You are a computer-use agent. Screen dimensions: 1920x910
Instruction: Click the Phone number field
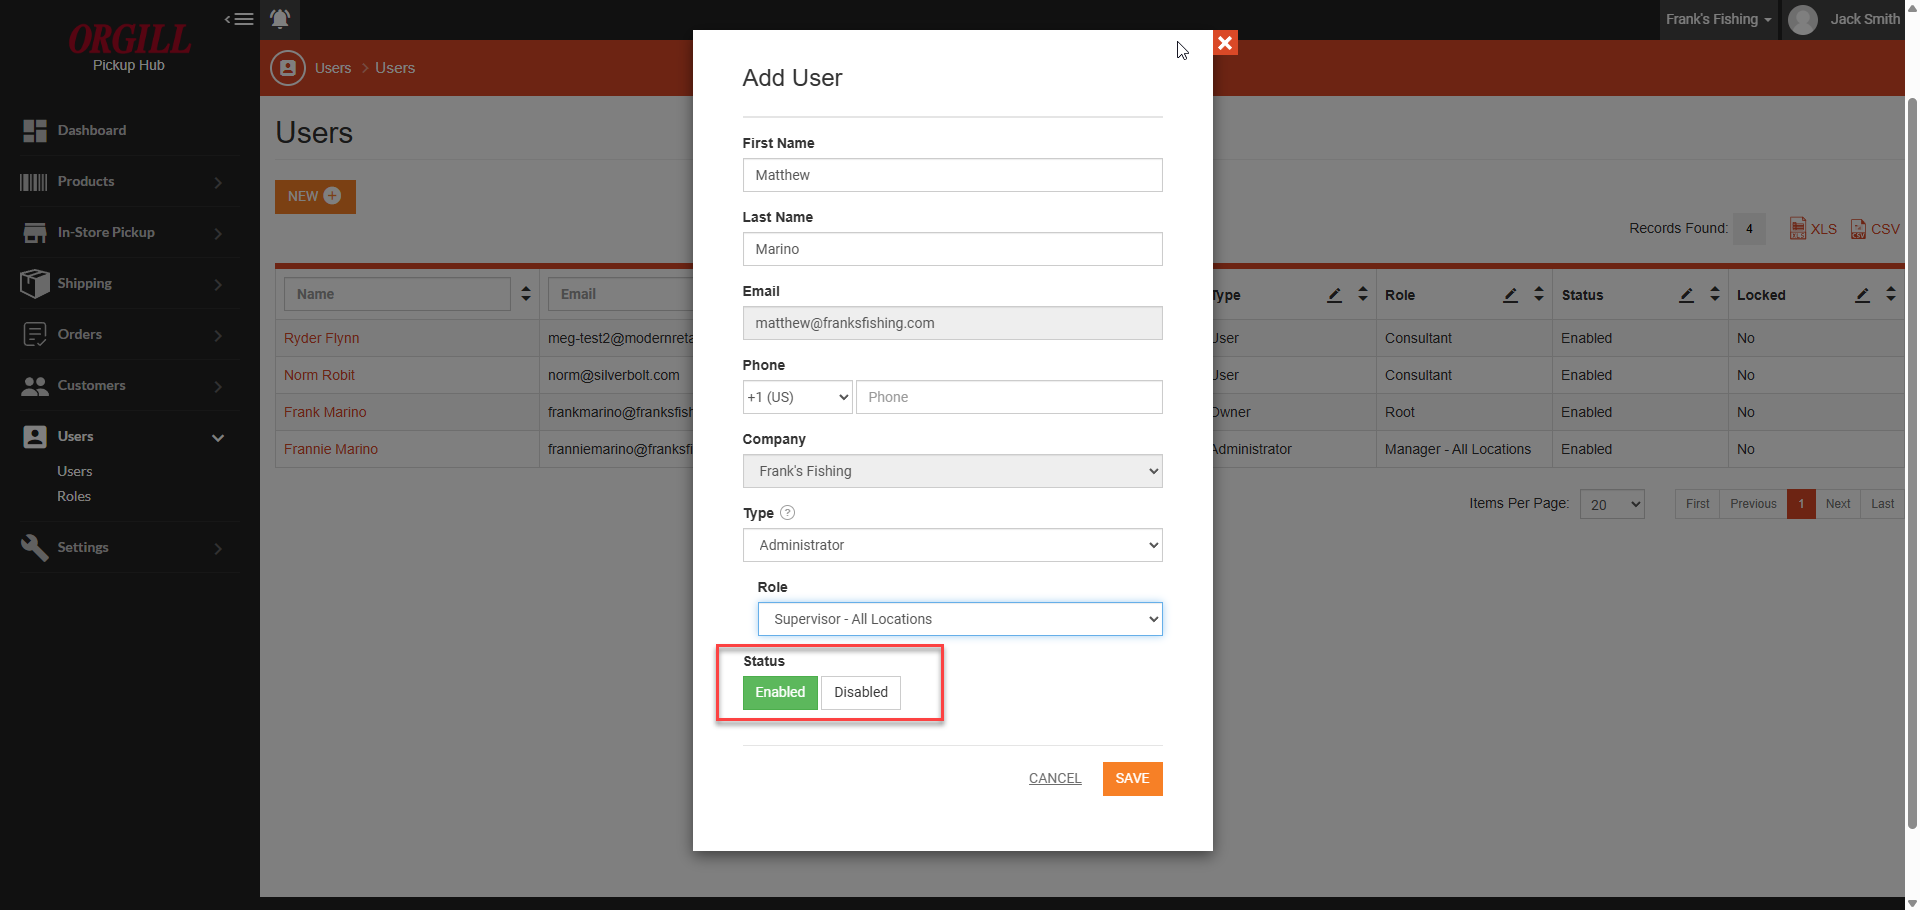click(1010, 397)
